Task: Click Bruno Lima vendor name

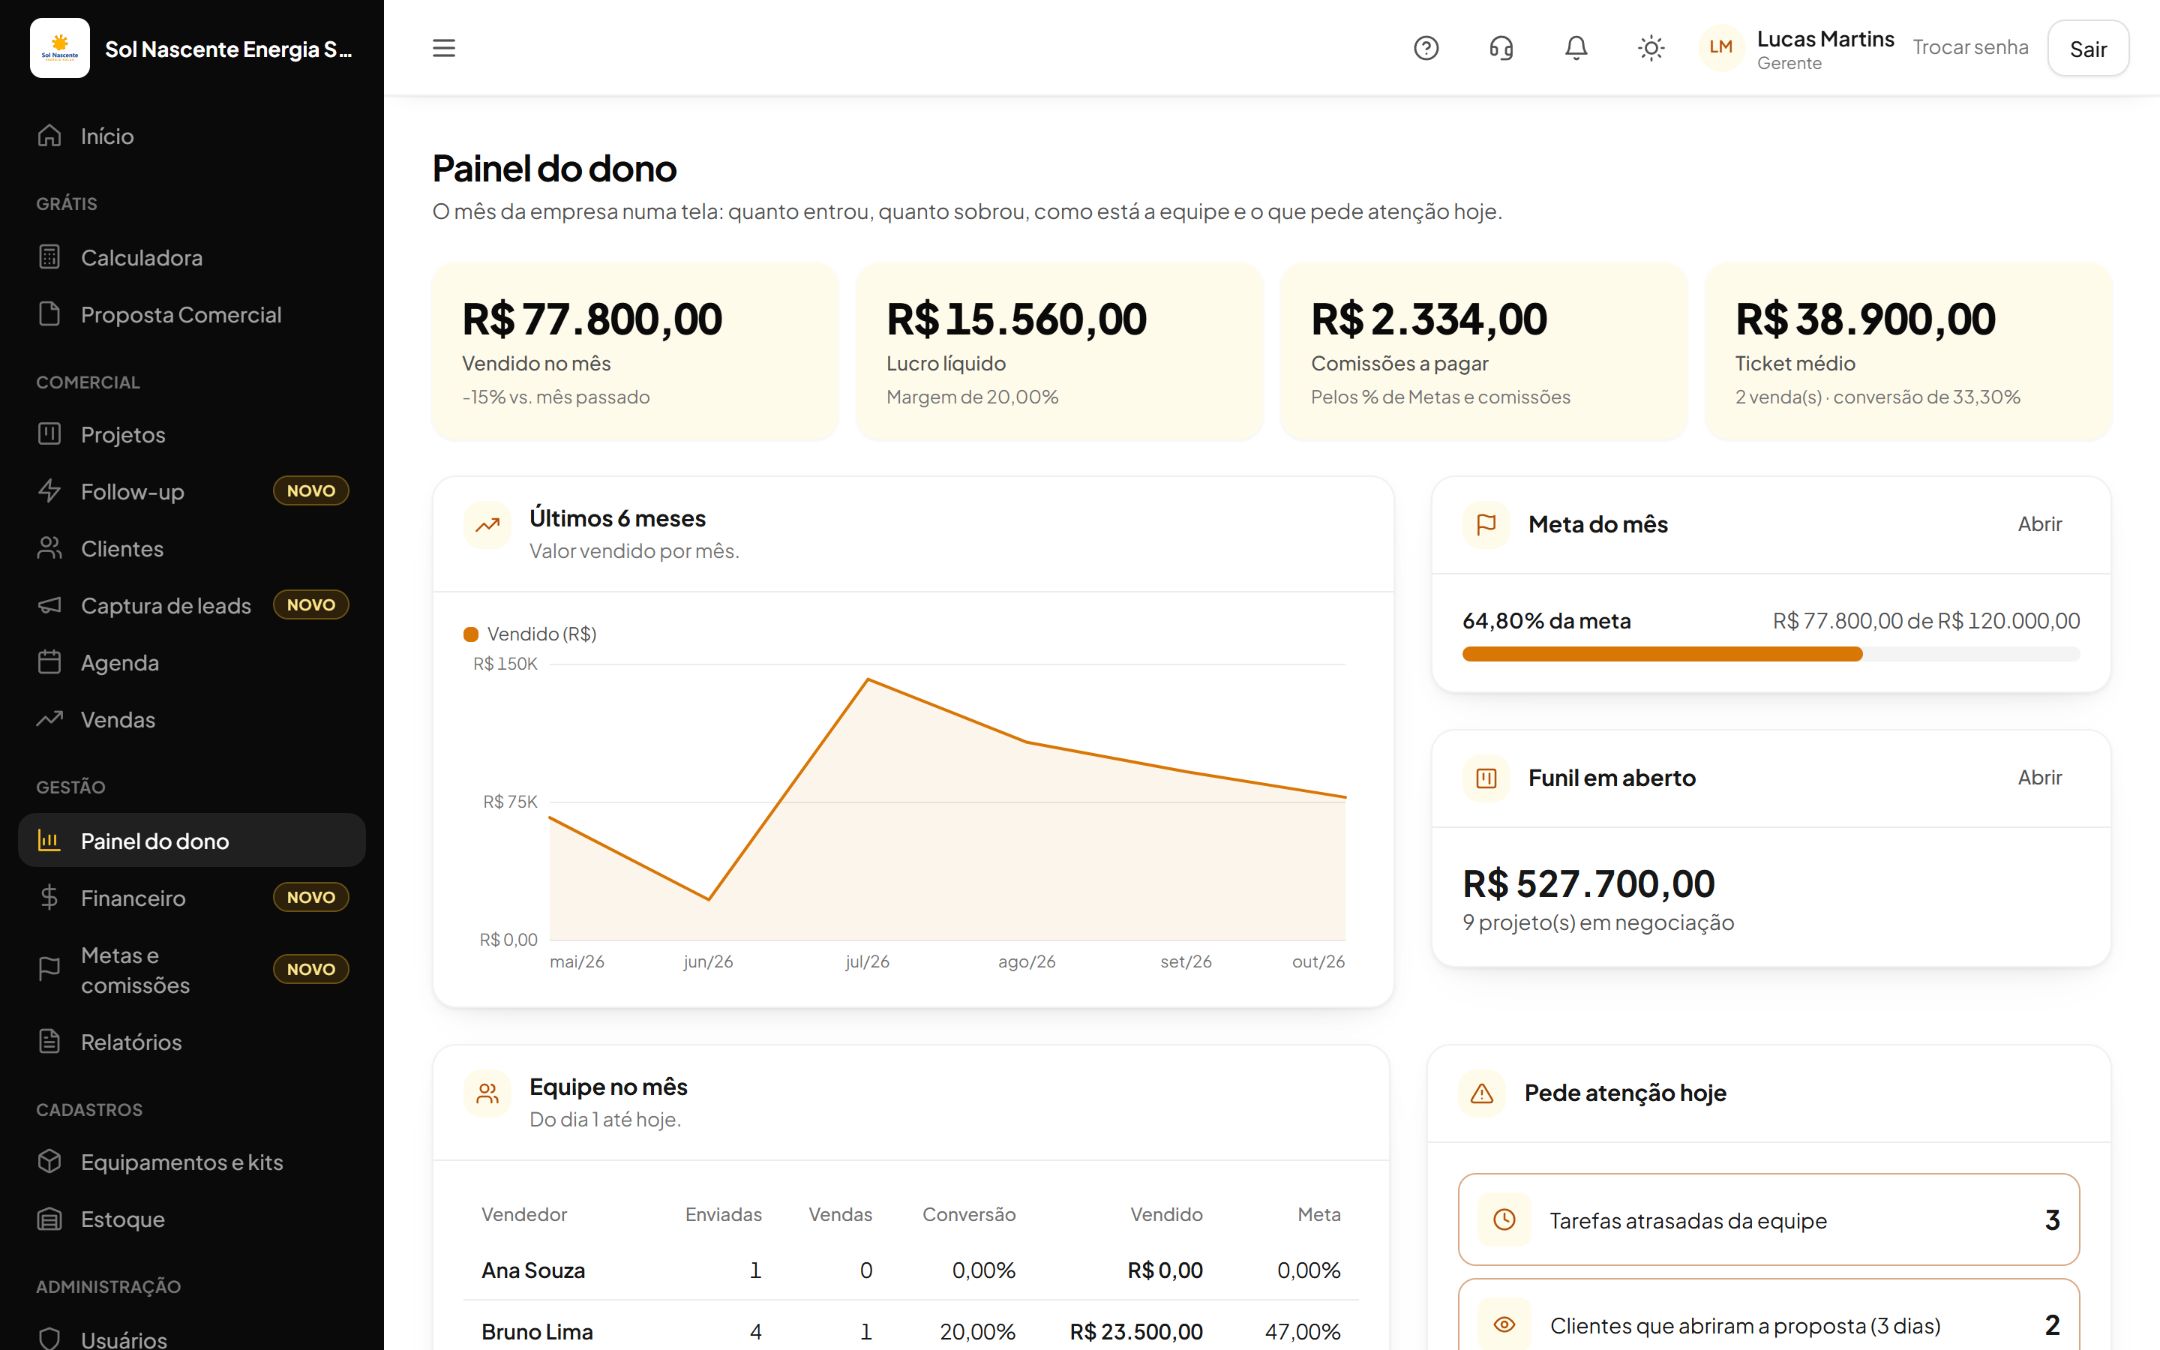Action: point(537,1332)
